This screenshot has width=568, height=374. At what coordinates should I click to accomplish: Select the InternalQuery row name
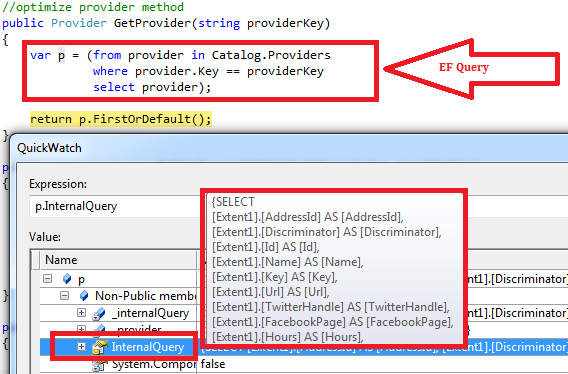click(148, 347)
